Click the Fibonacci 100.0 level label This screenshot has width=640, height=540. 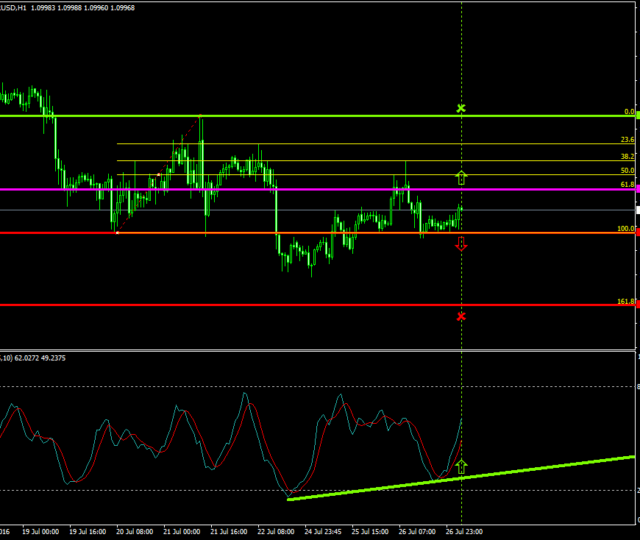tap(626, 228)
